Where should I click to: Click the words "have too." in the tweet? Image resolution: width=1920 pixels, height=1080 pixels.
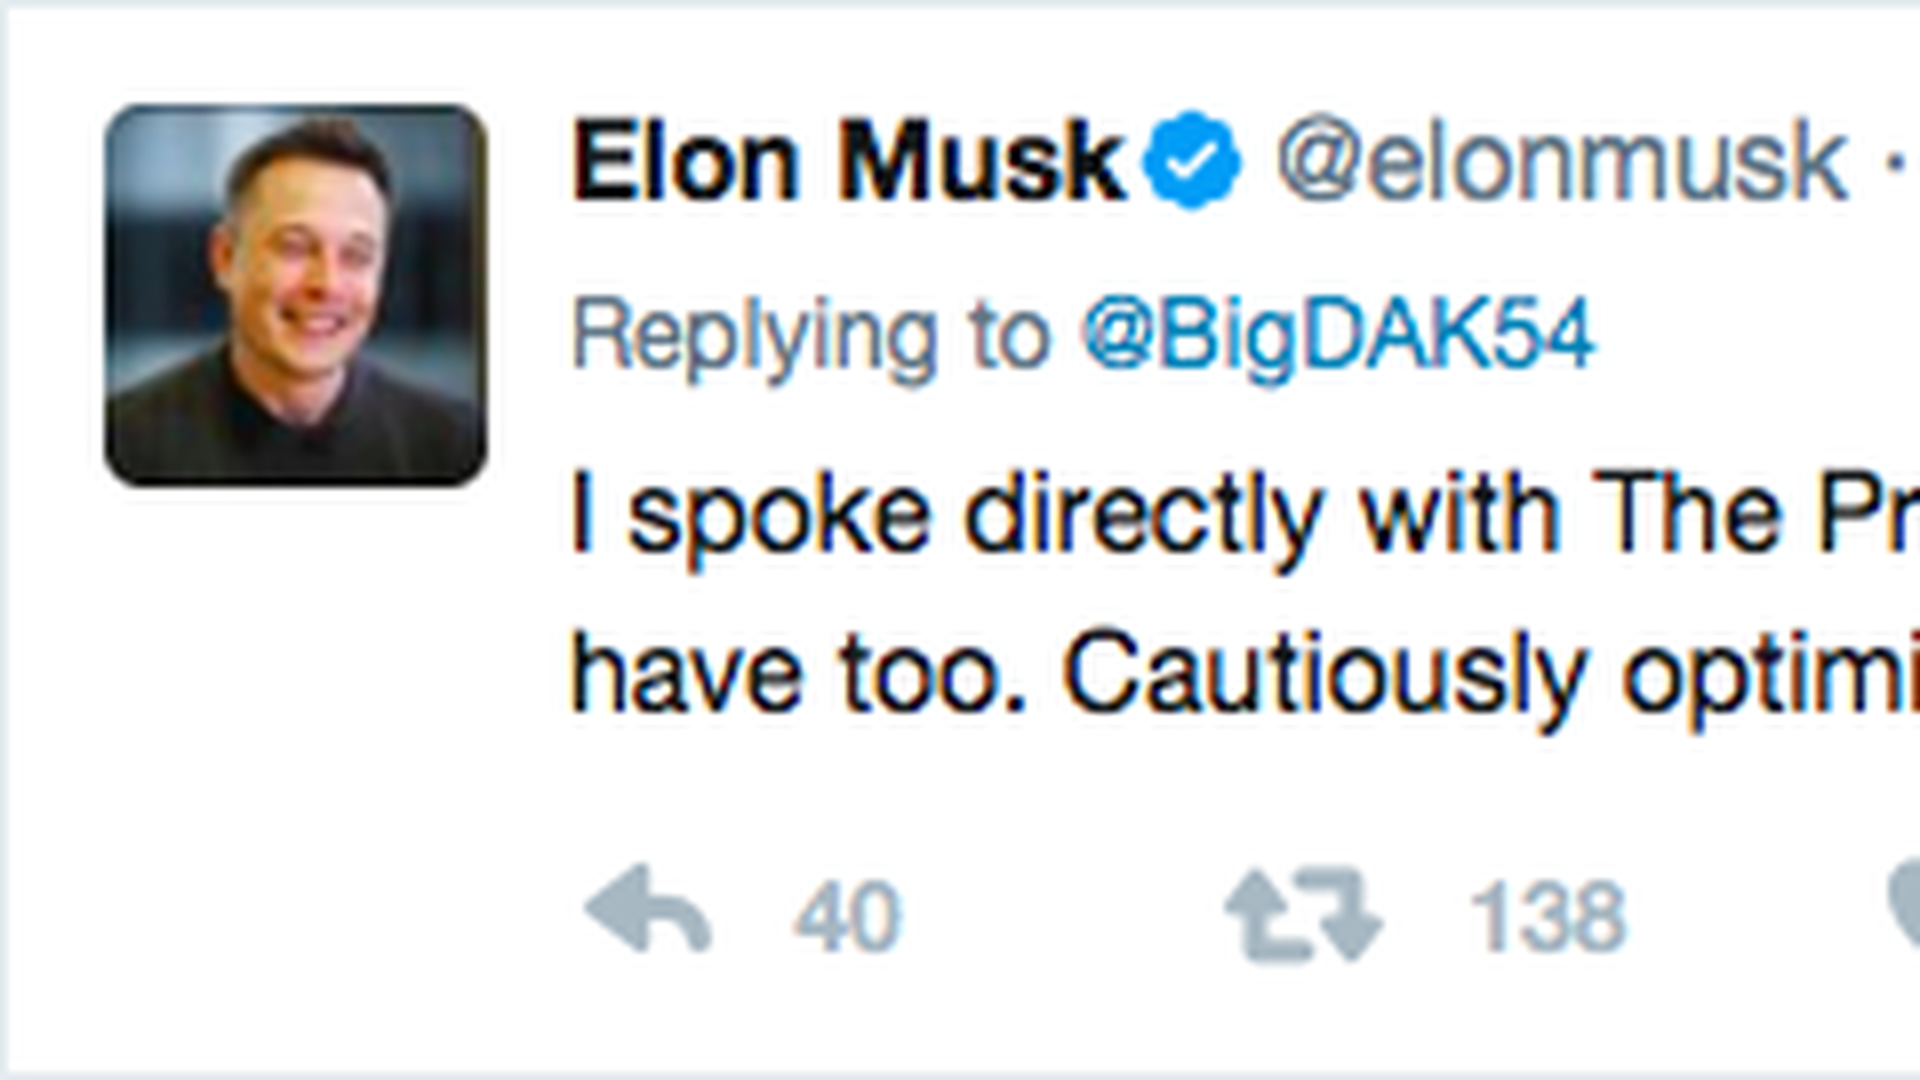798,675
